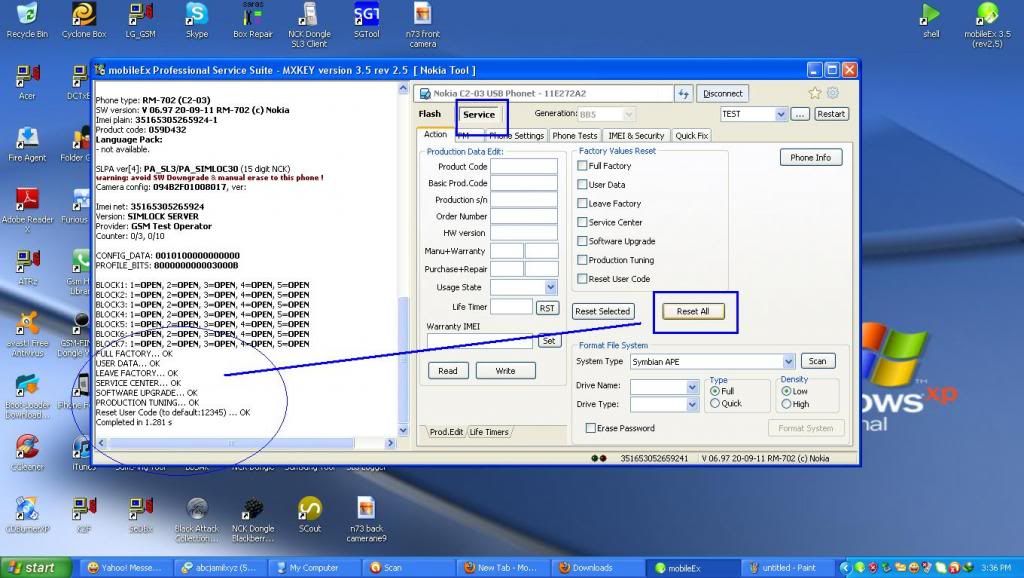Click the Product Code input field

pos(524,167)
